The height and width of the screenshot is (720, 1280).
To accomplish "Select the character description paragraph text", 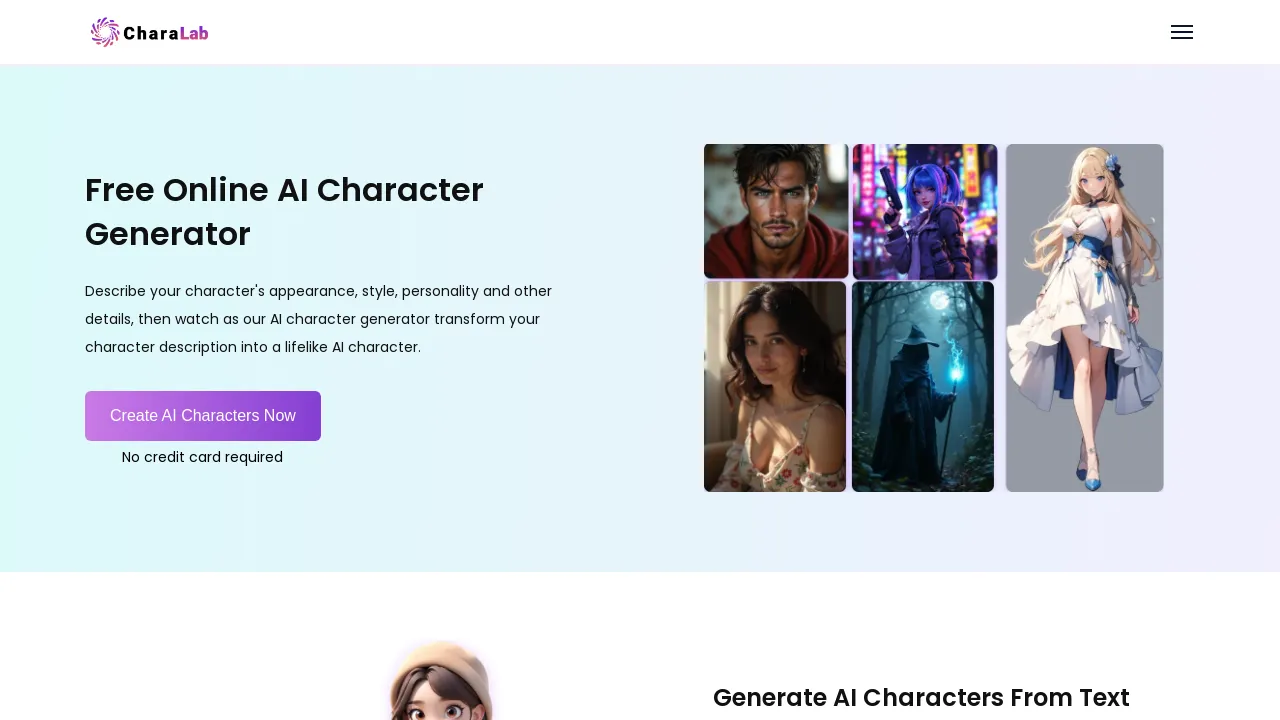I will (x=318, y=319).
